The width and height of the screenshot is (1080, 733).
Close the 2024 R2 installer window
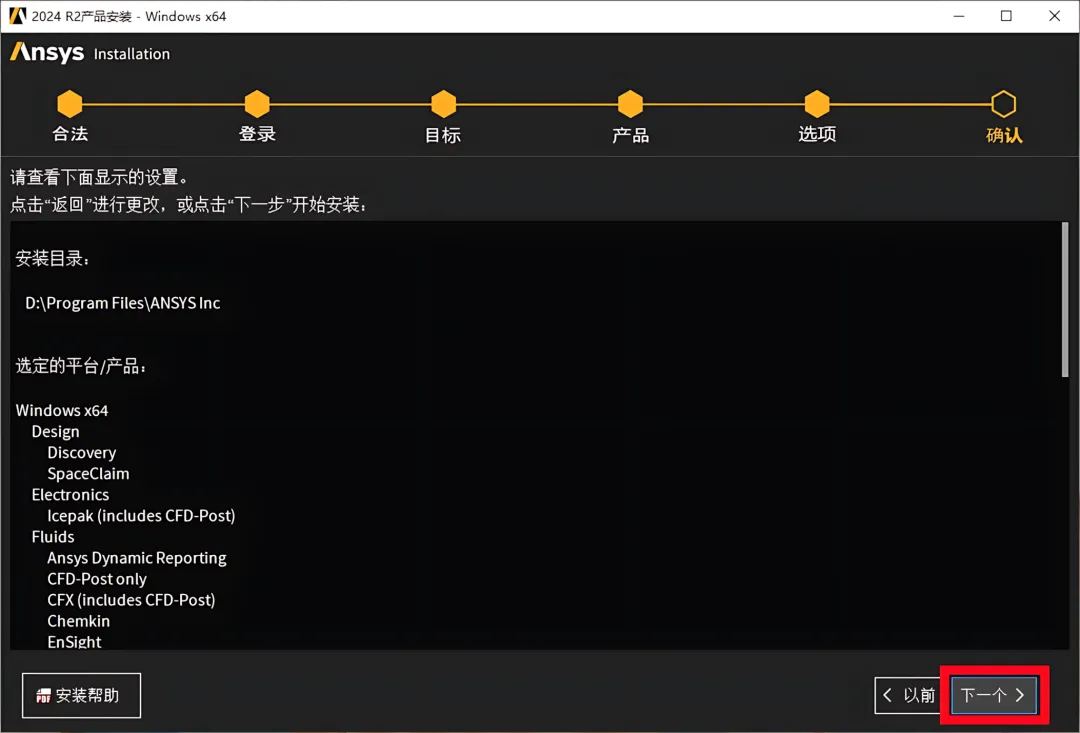(1055, 16)
